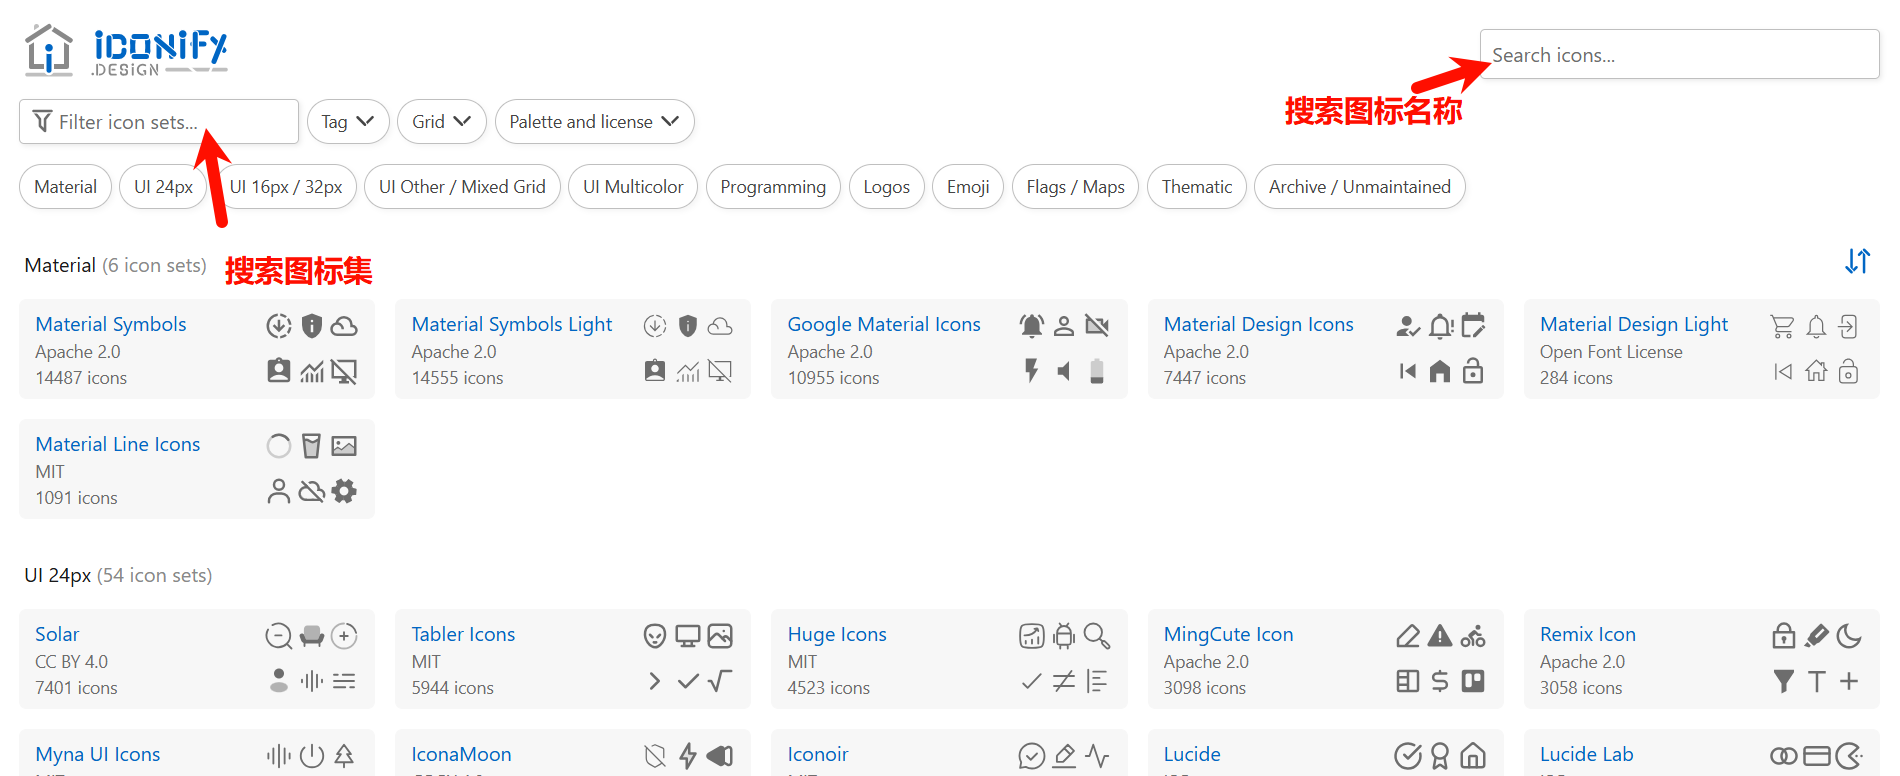Screen dimensions: 1900x776
Task: Open the Tag dropdown
Action: click(348, 121)
